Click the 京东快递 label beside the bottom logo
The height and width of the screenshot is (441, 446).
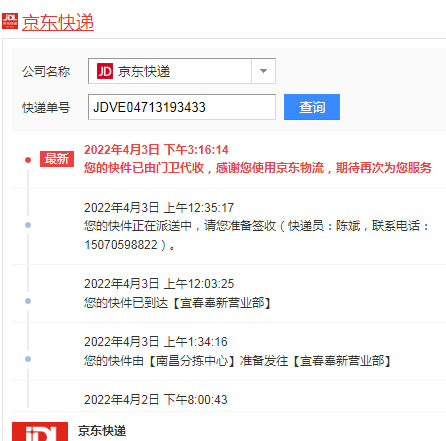[102, 431]
